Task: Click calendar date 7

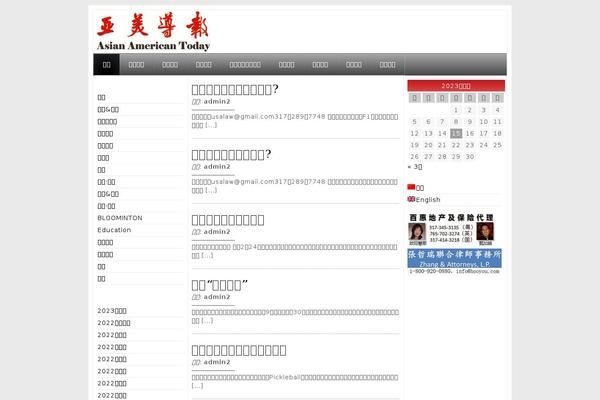Action: pyautogui.click(x=442, y=122)
